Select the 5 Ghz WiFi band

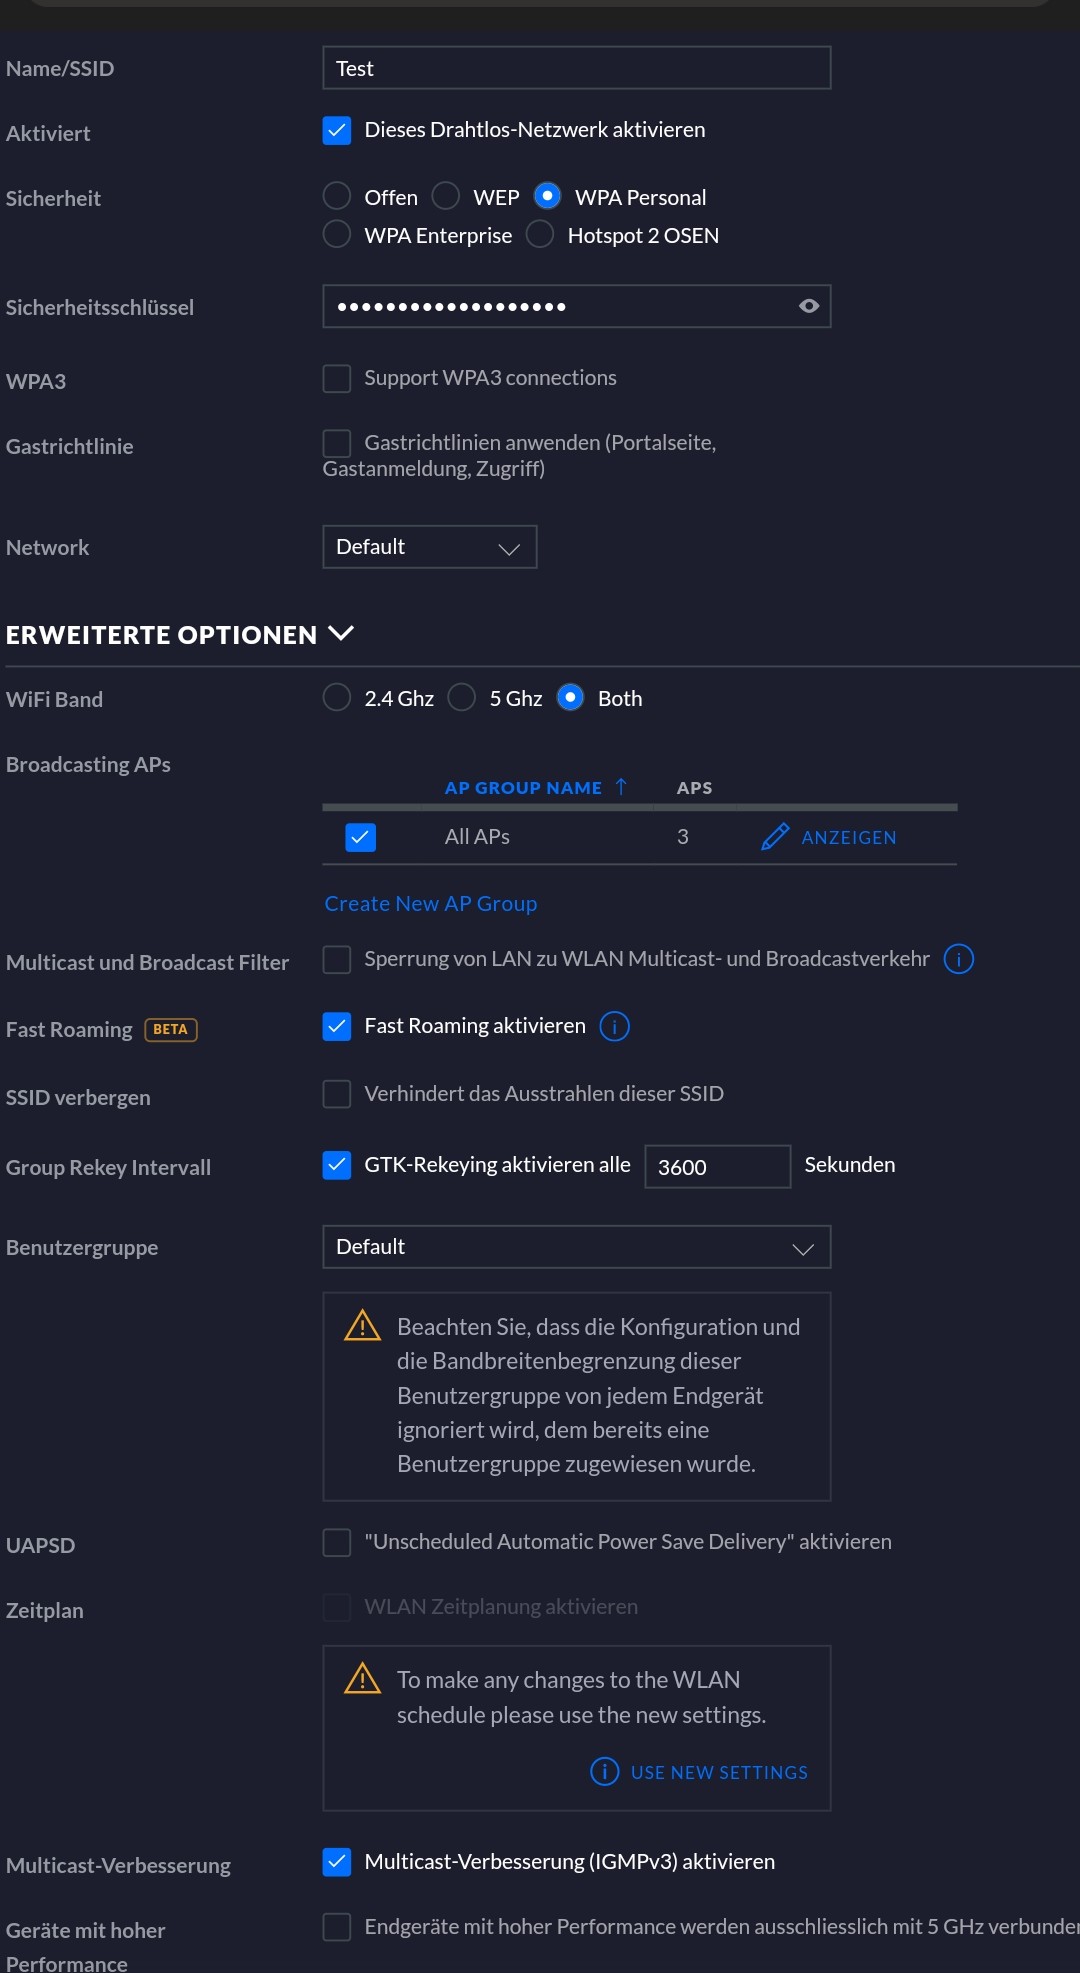click(x=462, y=698)
